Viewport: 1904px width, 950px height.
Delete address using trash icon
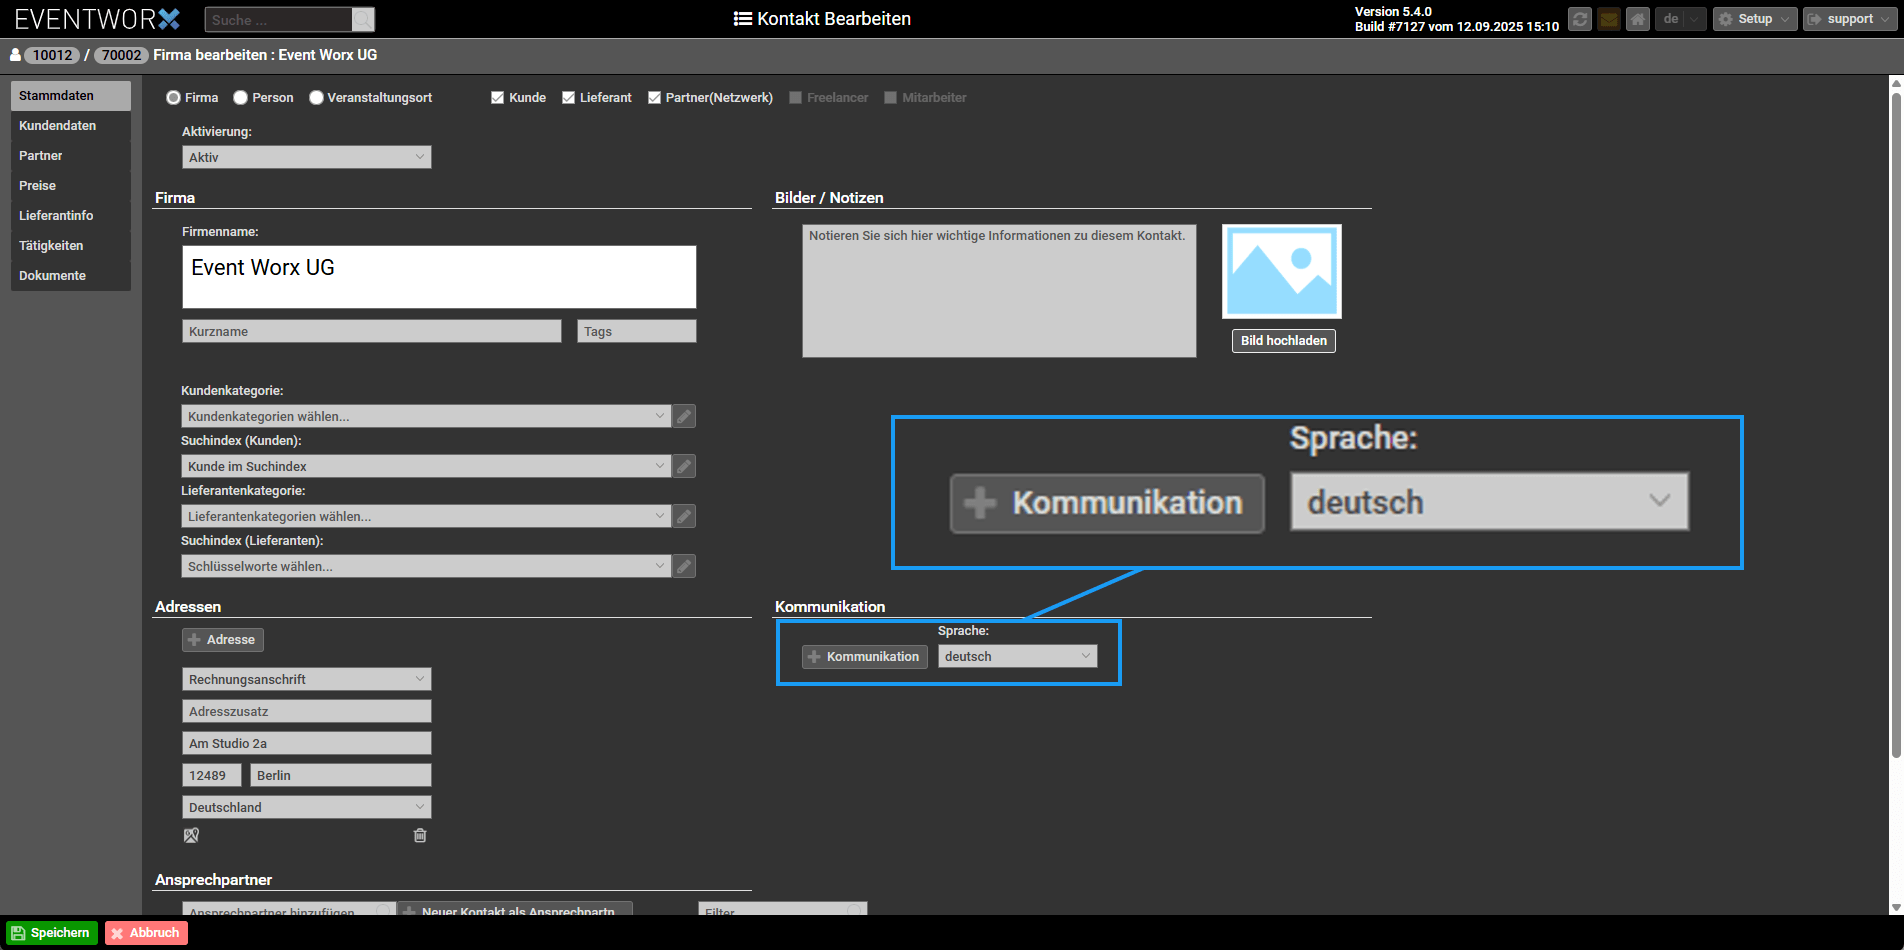pos(420,835)
